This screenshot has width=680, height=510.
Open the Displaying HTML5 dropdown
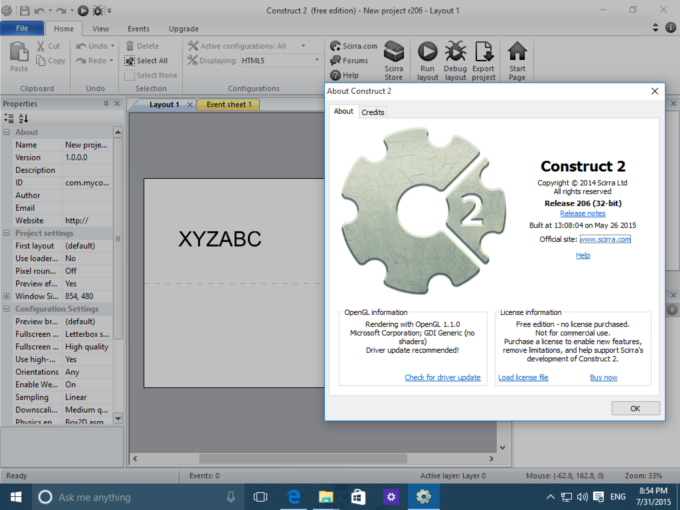(x=281, y=60)
